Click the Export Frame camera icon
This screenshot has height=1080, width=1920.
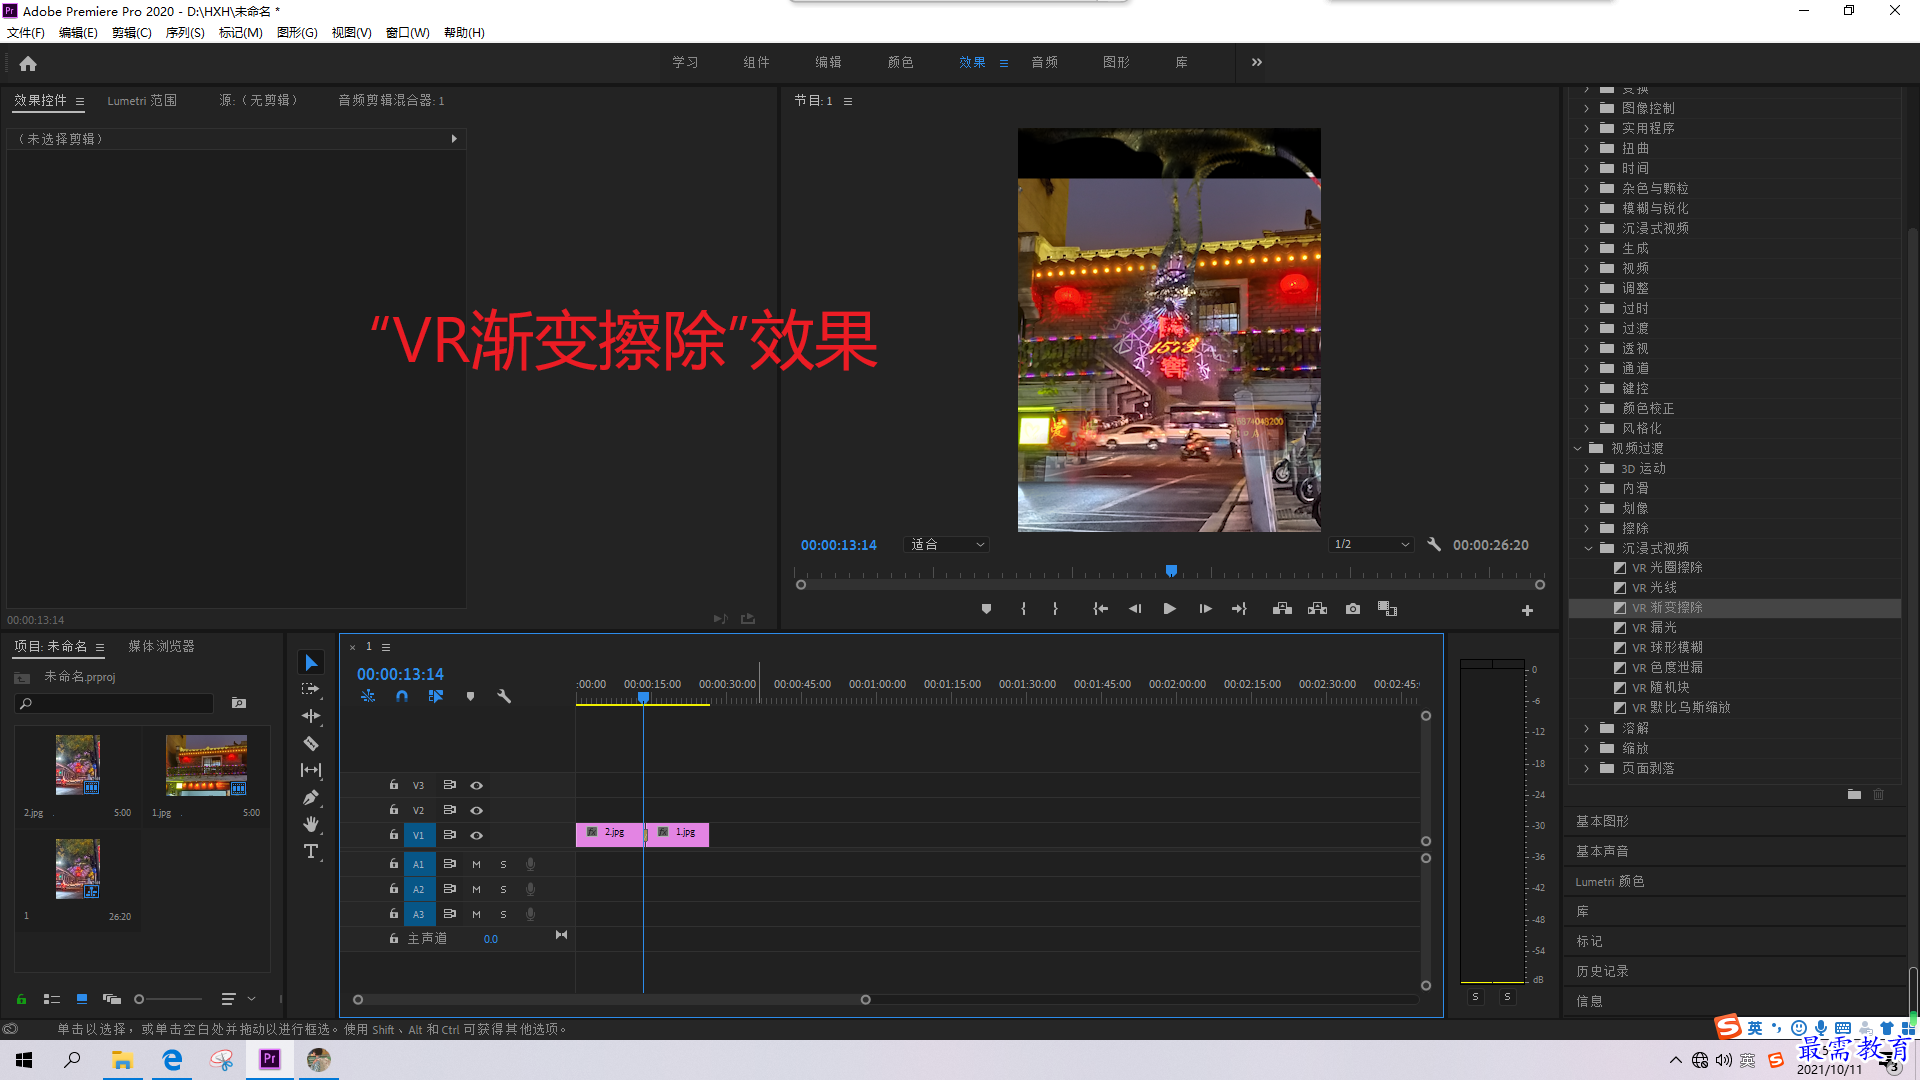1353,609
